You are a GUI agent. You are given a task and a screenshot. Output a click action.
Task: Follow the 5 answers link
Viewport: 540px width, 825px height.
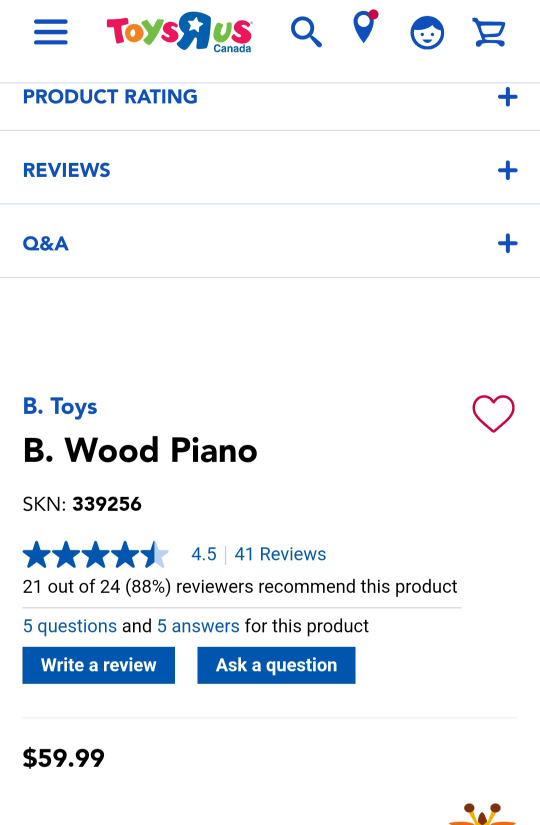(x=198, y=626)
